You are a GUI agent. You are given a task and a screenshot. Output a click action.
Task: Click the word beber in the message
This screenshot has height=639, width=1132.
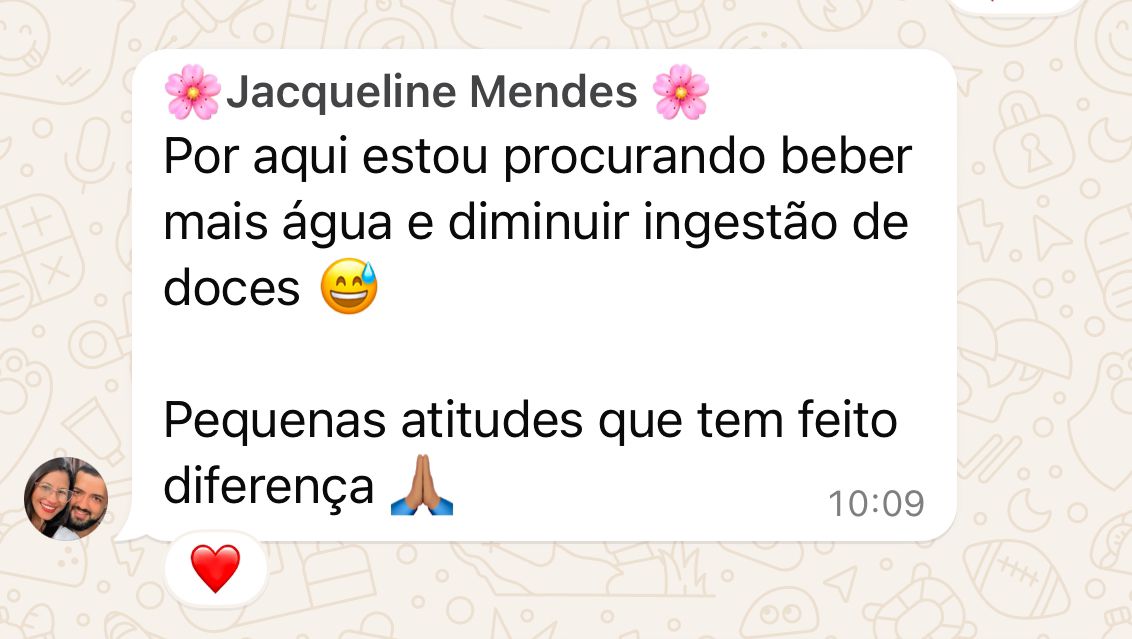846,156
